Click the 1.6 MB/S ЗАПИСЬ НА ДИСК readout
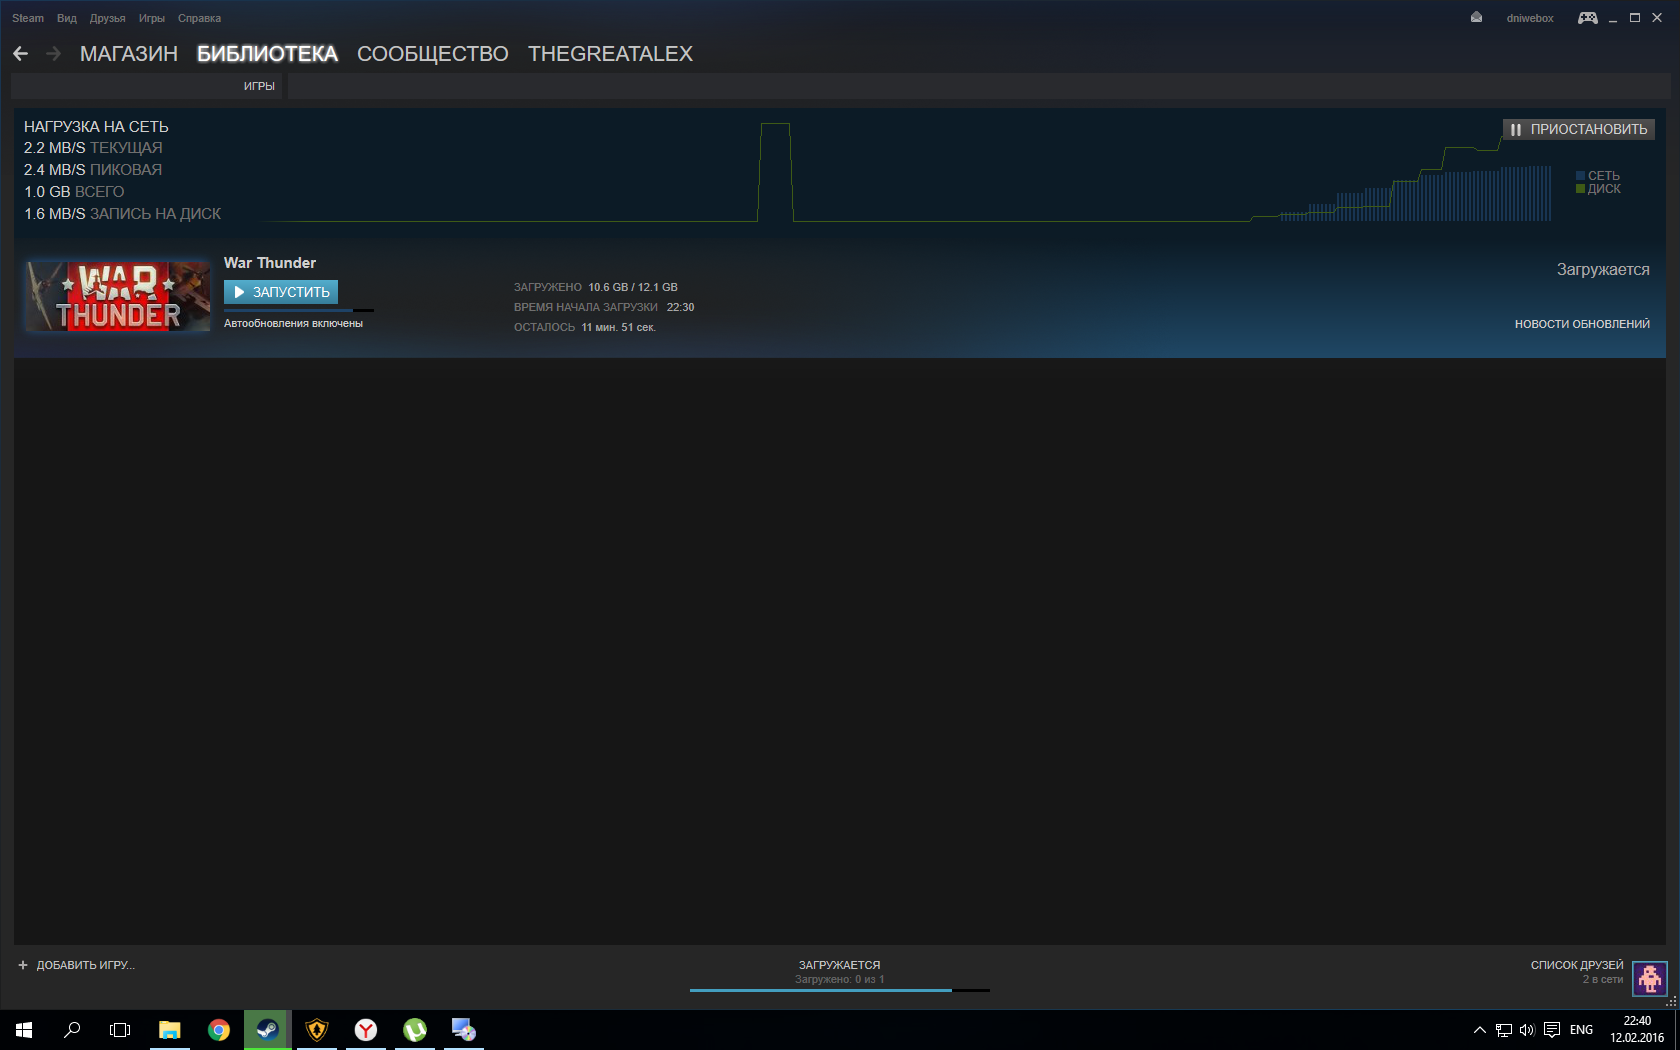 click(x=123, y=214)
